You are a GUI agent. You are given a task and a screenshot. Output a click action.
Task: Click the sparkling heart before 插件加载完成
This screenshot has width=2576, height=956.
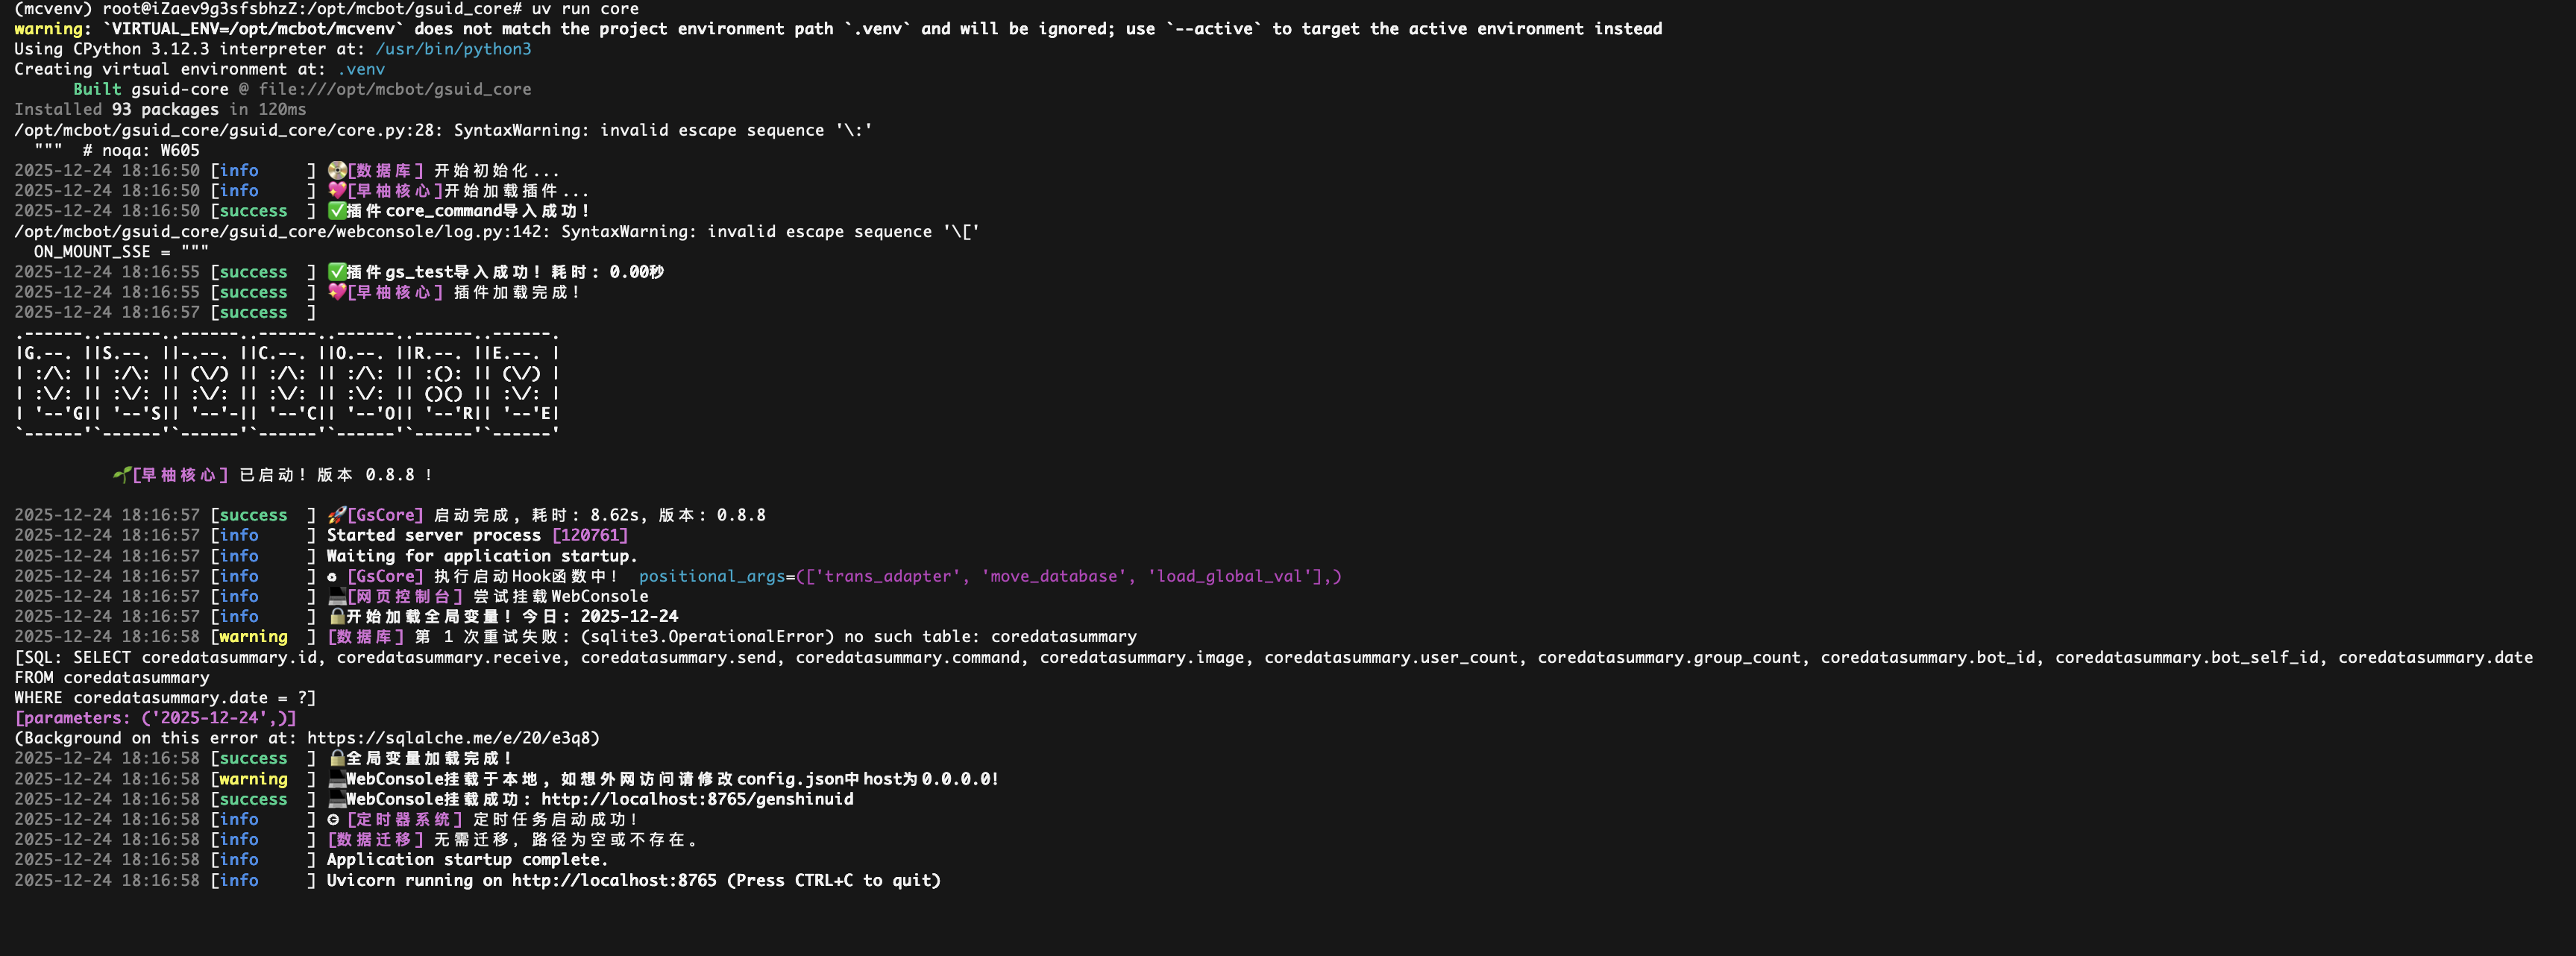(x=337, y=292)
